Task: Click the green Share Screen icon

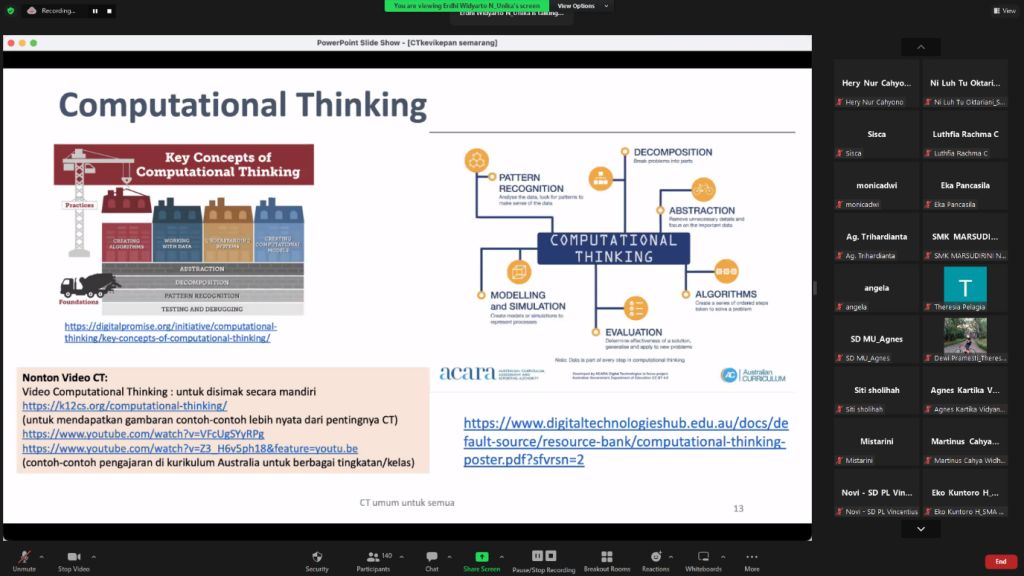Action: [481, 557]
